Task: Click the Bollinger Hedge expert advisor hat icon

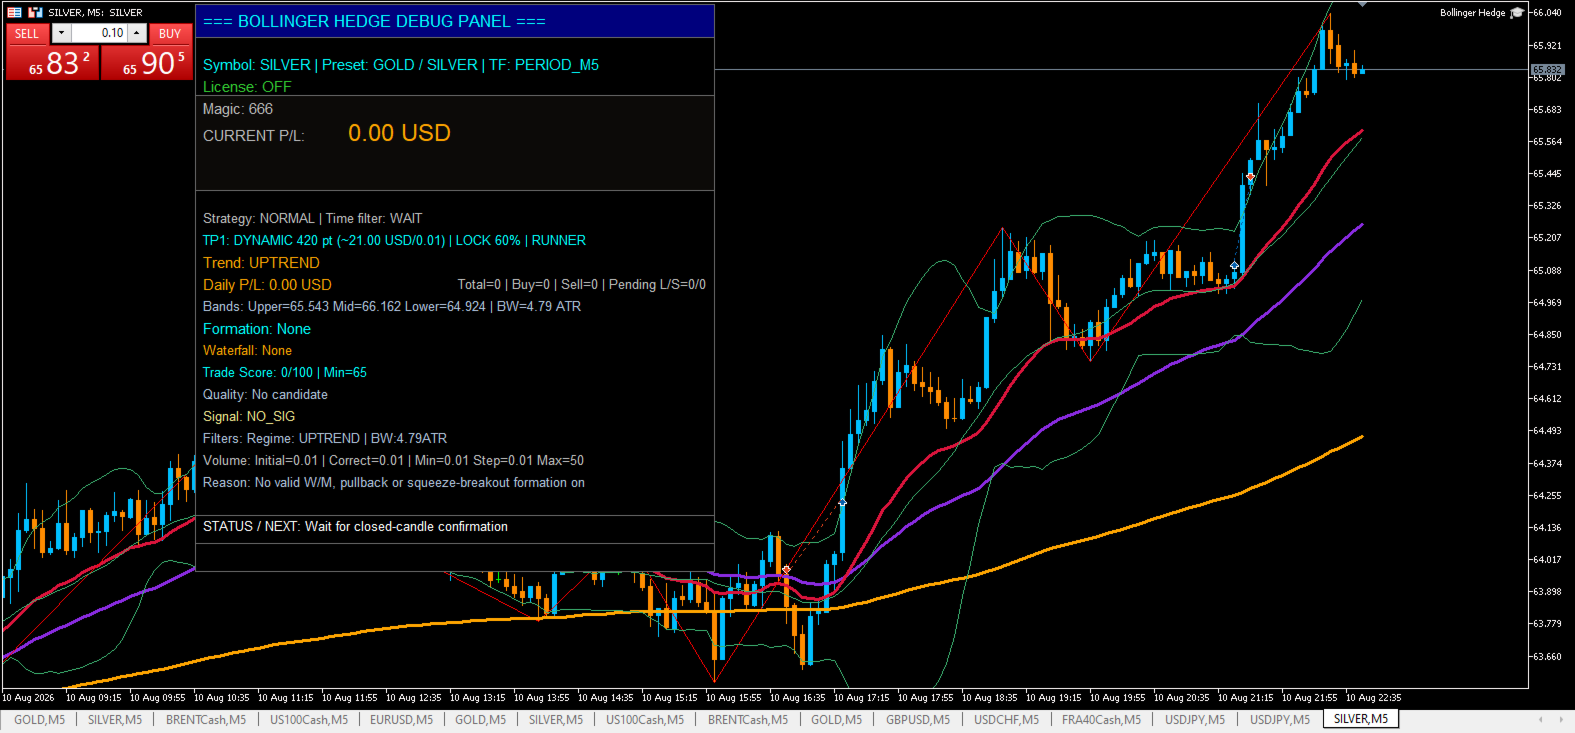Action: [x=1517, y=13]
